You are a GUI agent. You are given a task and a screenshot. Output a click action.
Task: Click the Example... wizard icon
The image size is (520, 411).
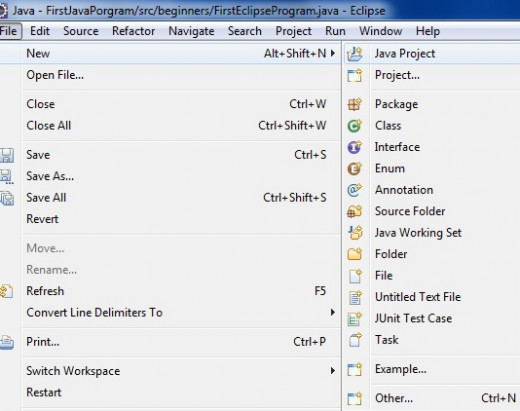(354, 369)
